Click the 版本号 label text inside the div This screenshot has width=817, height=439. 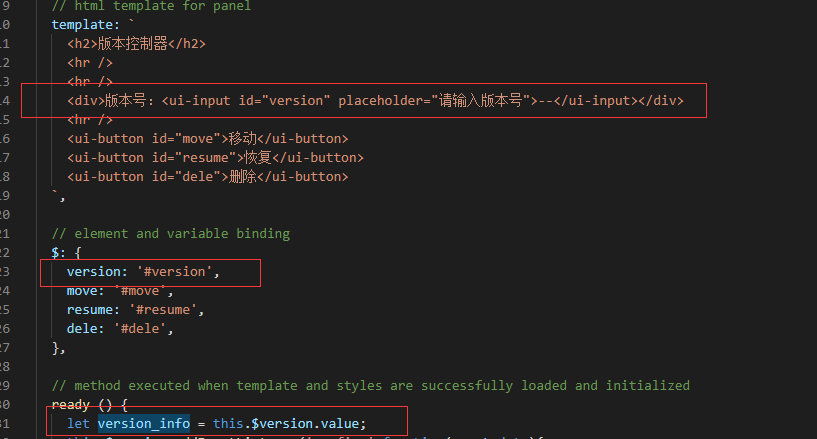(121, 101)
